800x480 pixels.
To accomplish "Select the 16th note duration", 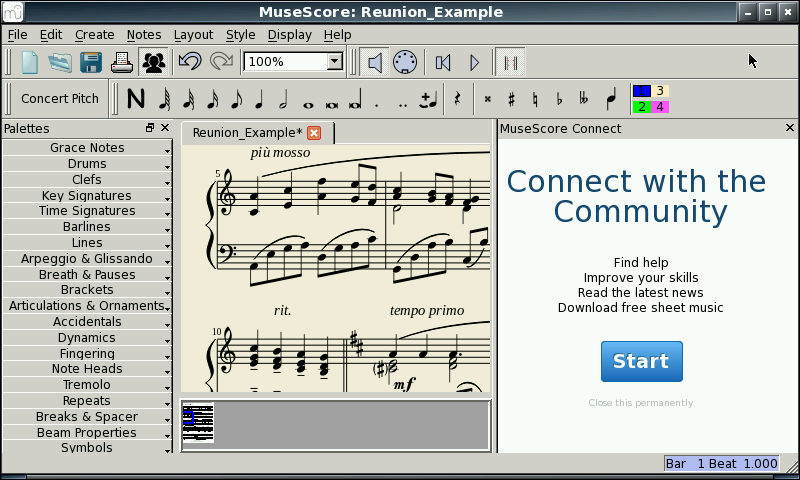I will click(x=213, y=98).
